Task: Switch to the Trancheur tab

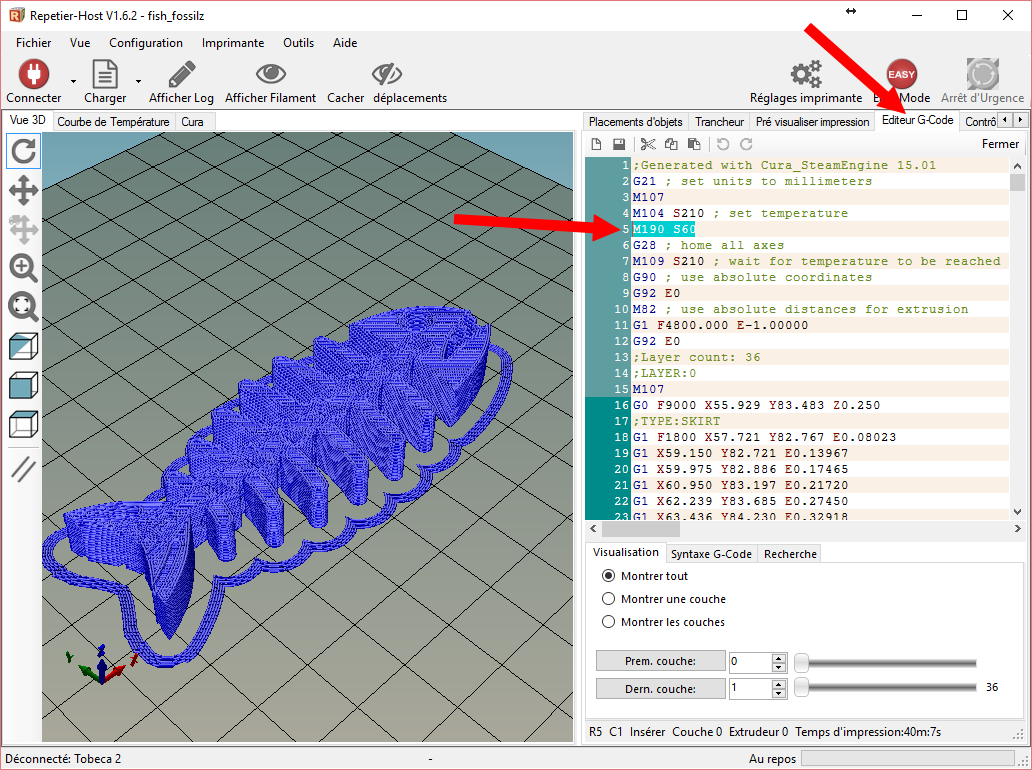Action: (719, 122)
